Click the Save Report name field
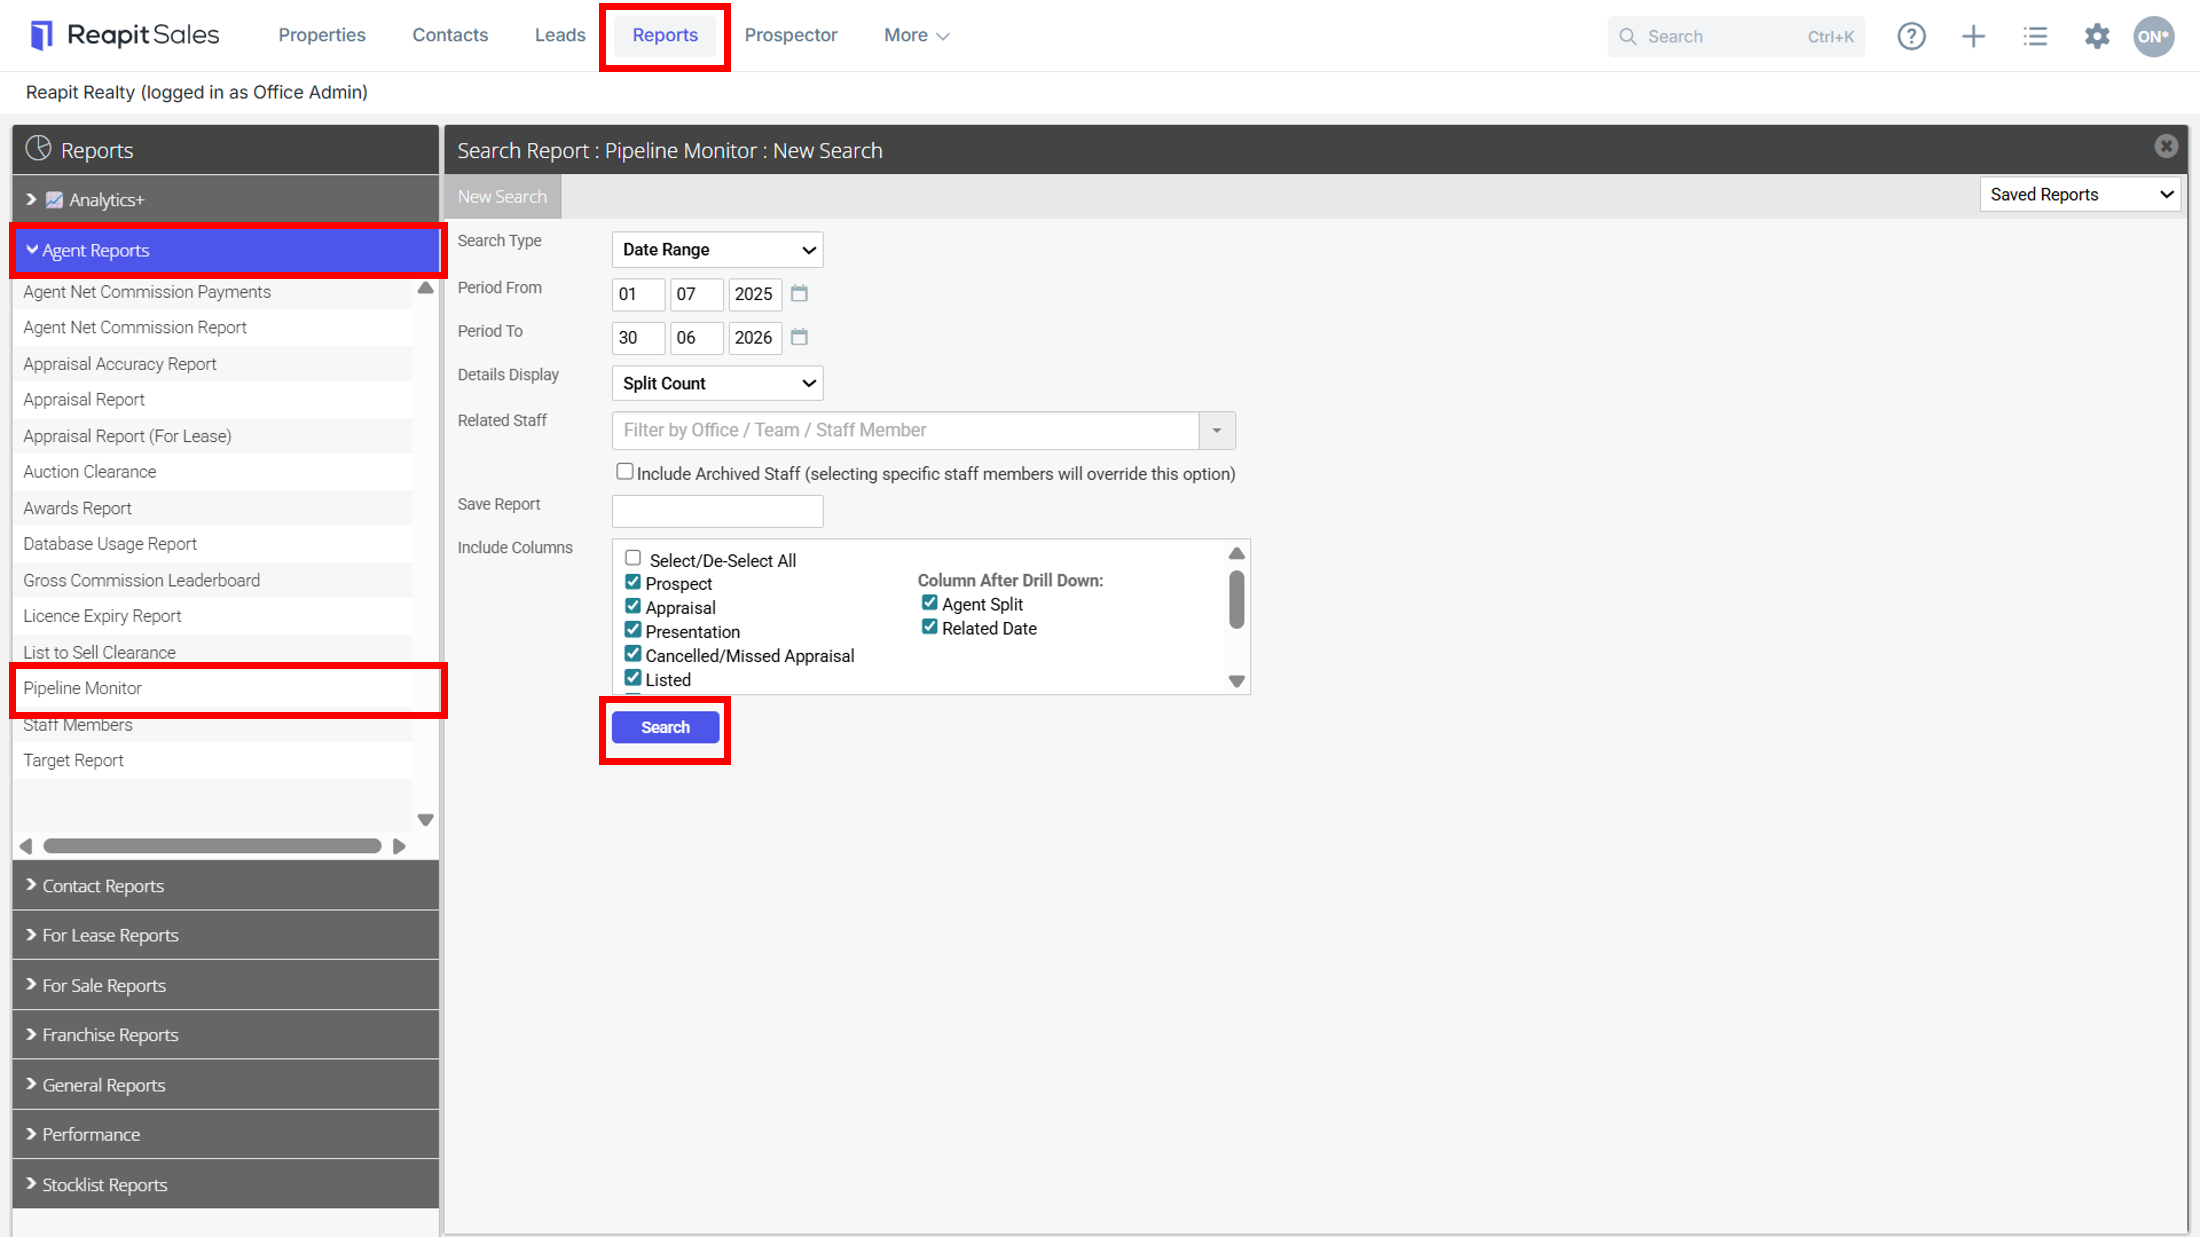Viewport: 2200px width, 1237px height. (717, 511)
